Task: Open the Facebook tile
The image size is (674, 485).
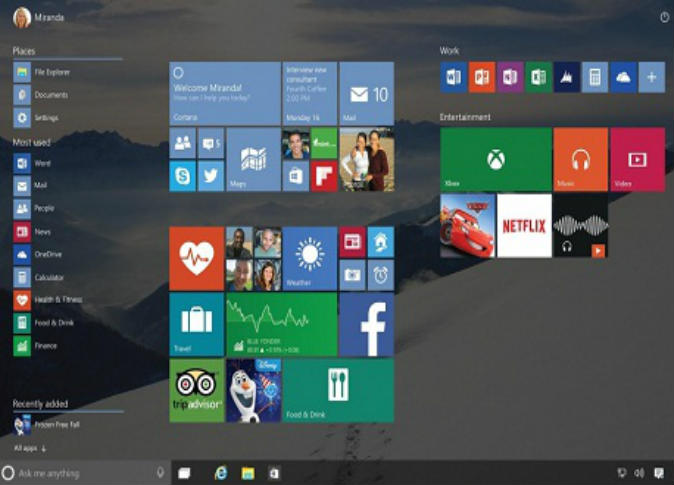Action: (x=367, y=325)
